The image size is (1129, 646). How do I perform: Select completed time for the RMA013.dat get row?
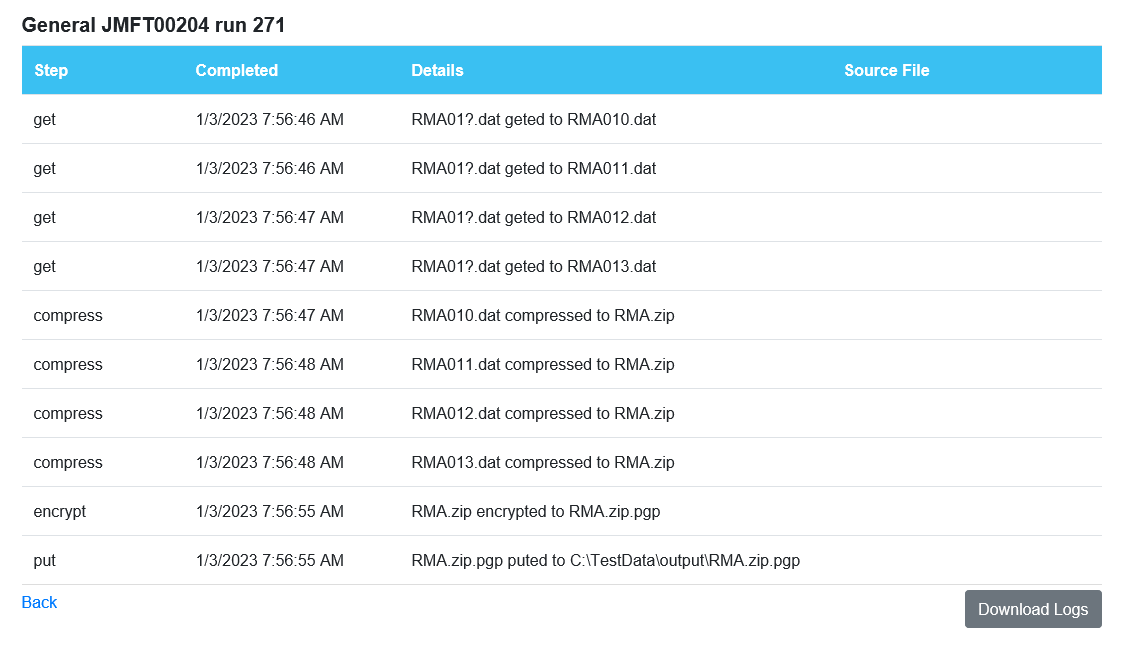click(x=269, y=266)
